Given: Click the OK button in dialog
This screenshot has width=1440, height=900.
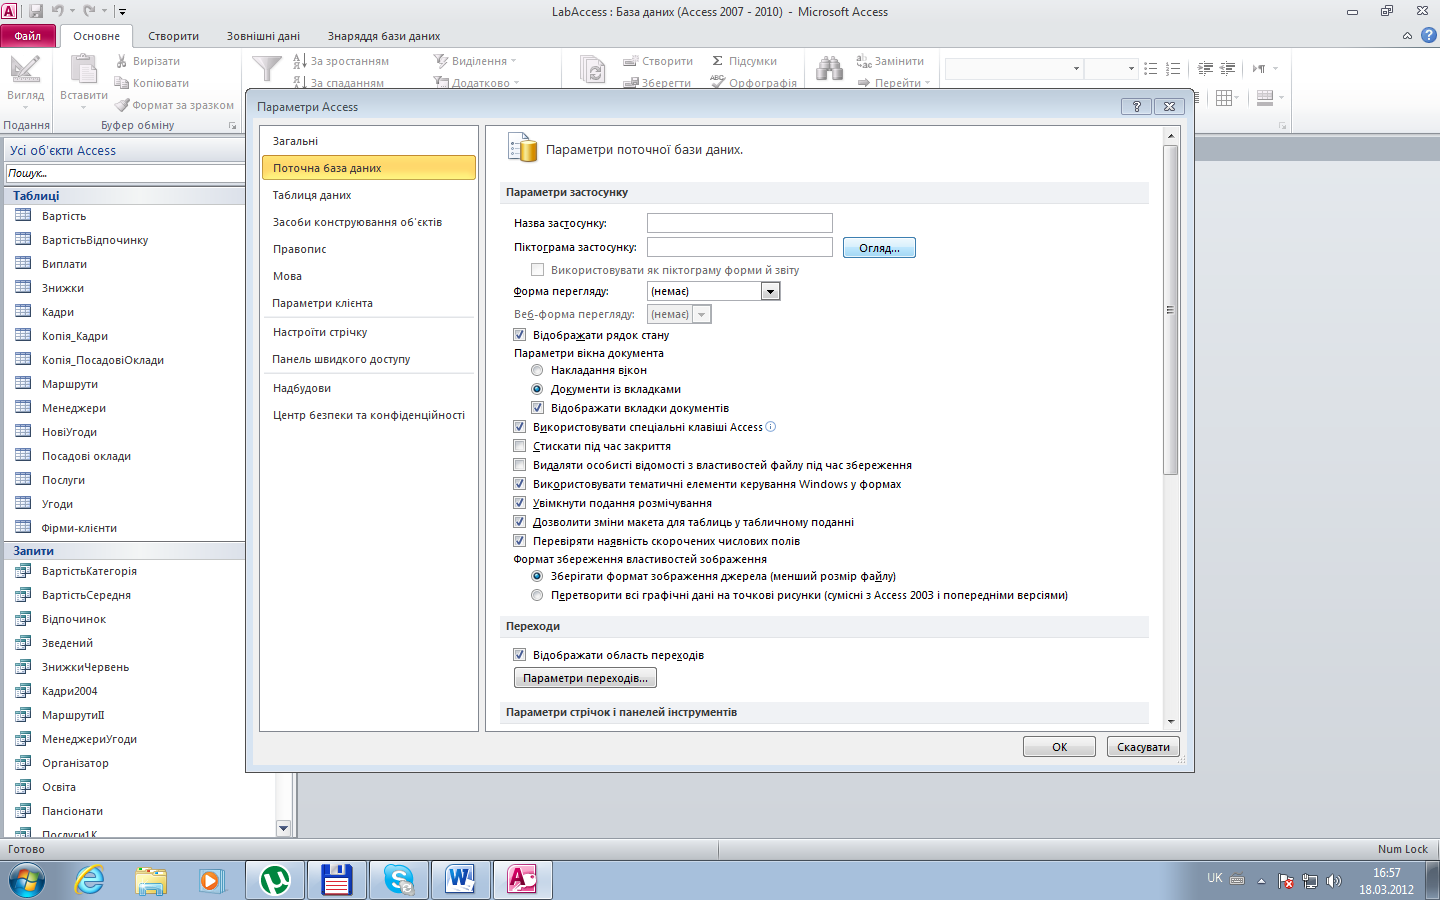Looking at the screenshot, I should [1059, 747].
